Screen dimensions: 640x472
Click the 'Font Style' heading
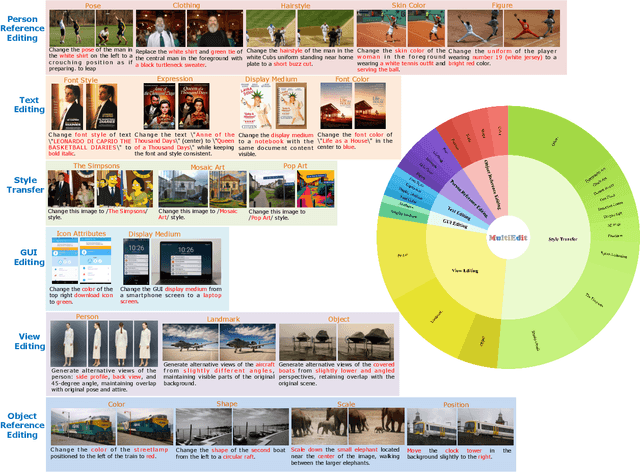click(80, 80)
